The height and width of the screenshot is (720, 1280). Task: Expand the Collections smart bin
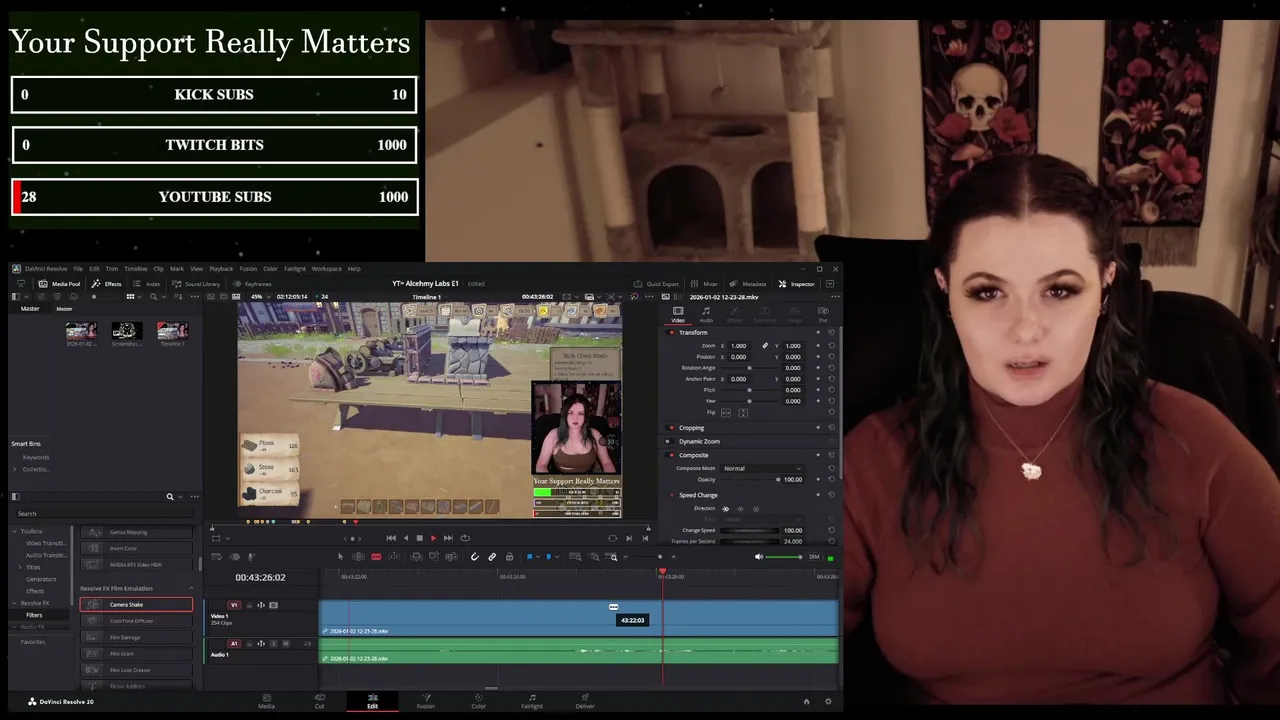pos(15,469)
